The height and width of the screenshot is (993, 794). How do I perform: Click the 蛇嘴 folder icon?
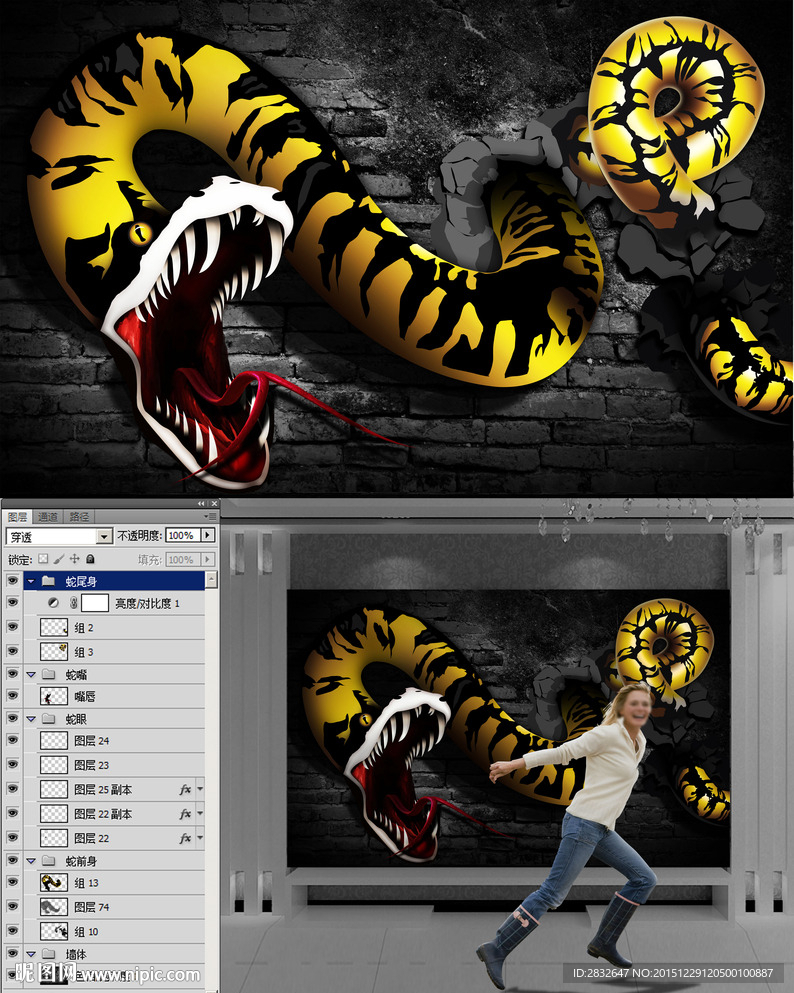click(x=48, y=674)
